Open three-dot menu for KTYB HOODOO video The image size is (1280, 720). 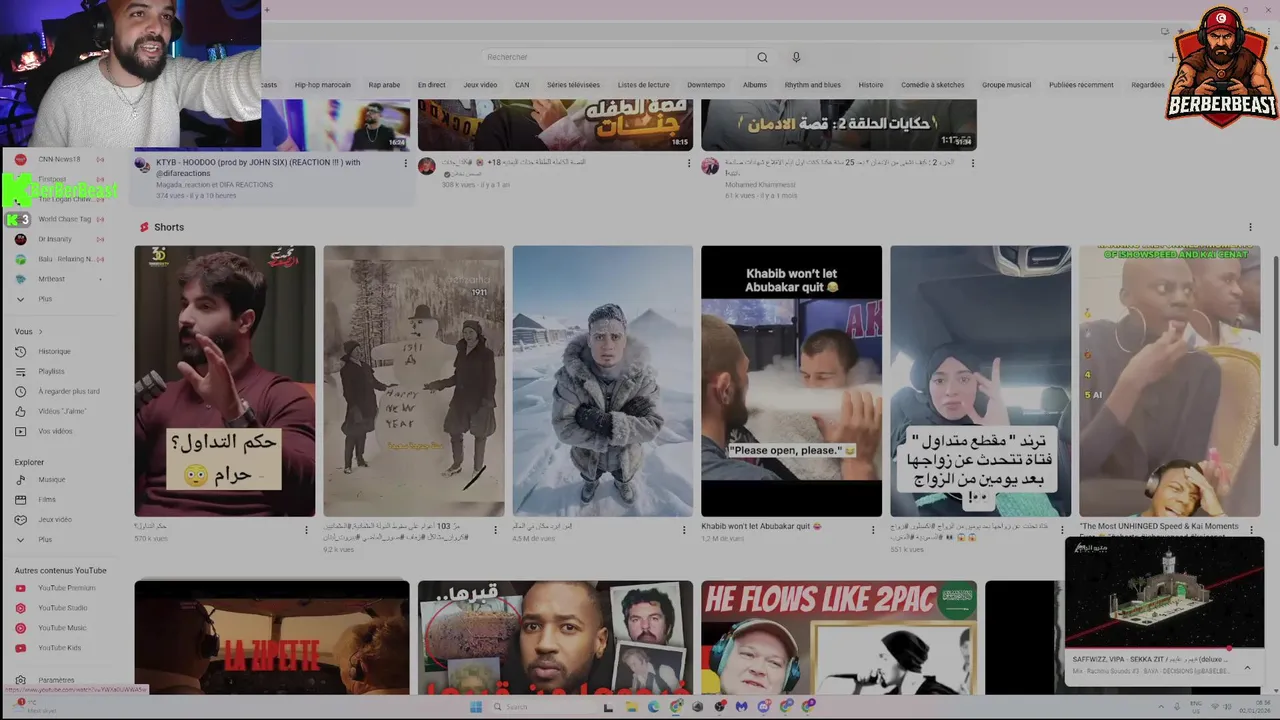click(405, 163)
